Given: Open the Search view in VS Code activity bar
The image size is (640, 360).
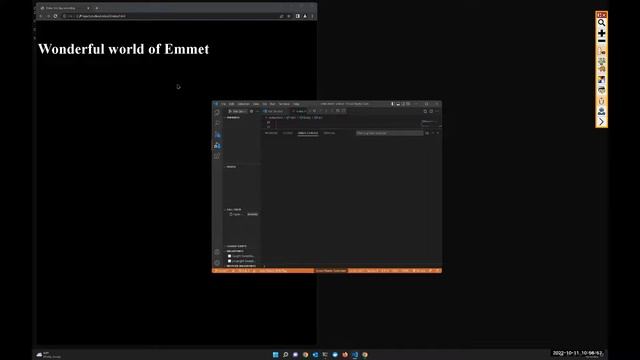Looking at the screenshot, I should pos(217,123).
